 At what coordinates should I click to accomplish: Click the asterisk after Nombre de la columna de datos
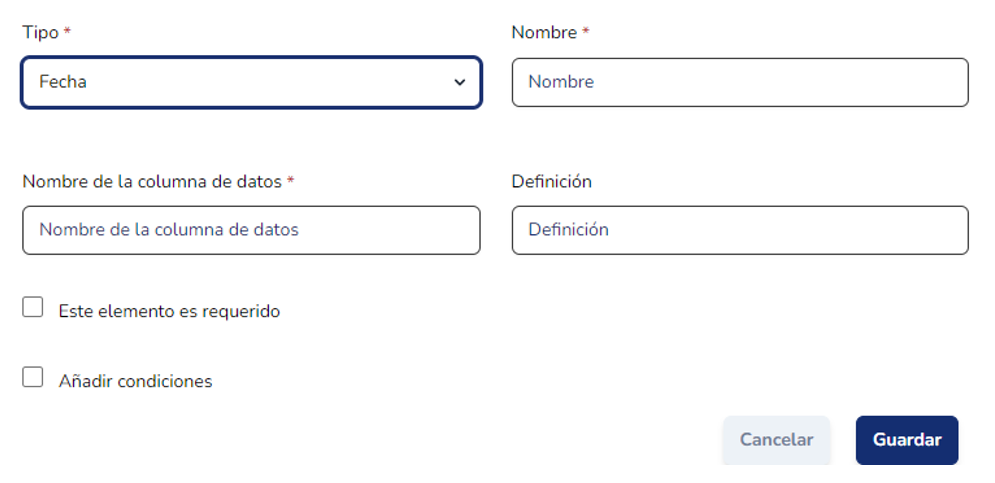click(x=291, y=181)
